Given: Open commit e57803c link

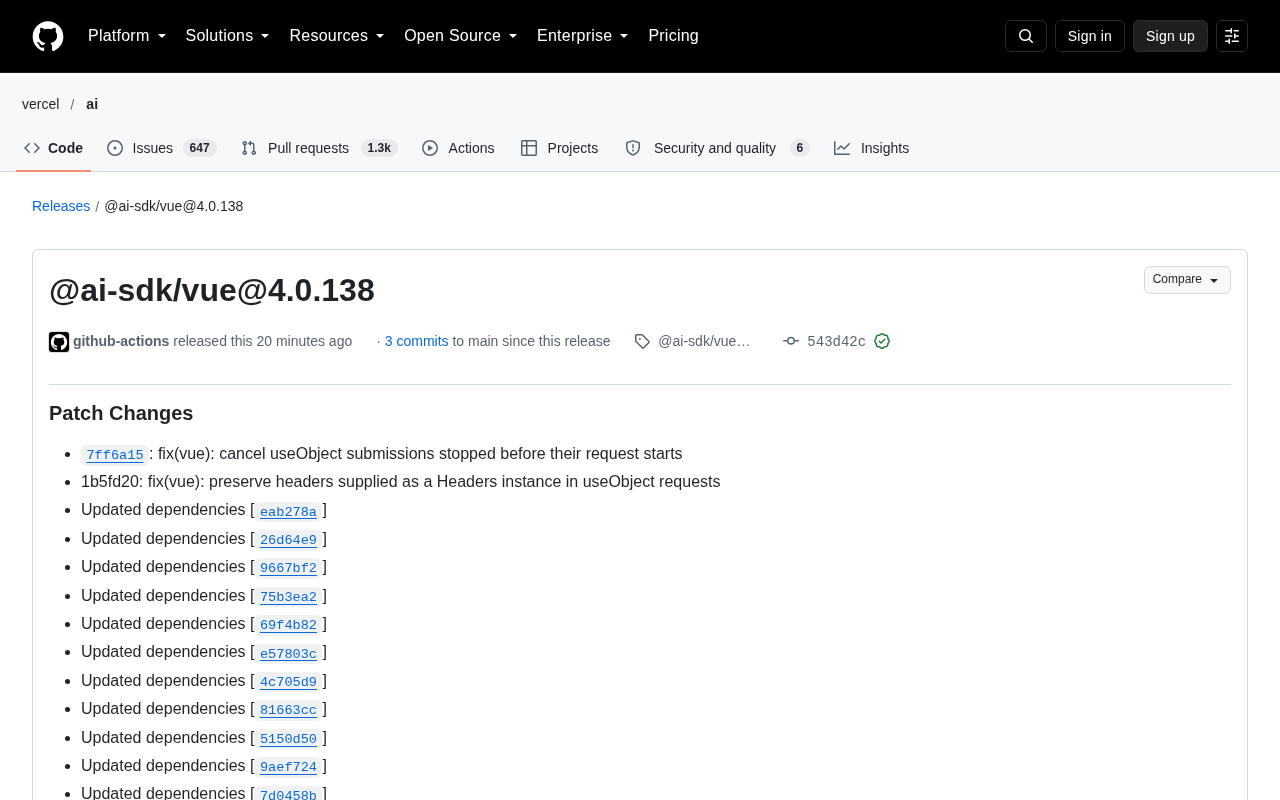Looking at the screenshot, I should tap(288, 654).
